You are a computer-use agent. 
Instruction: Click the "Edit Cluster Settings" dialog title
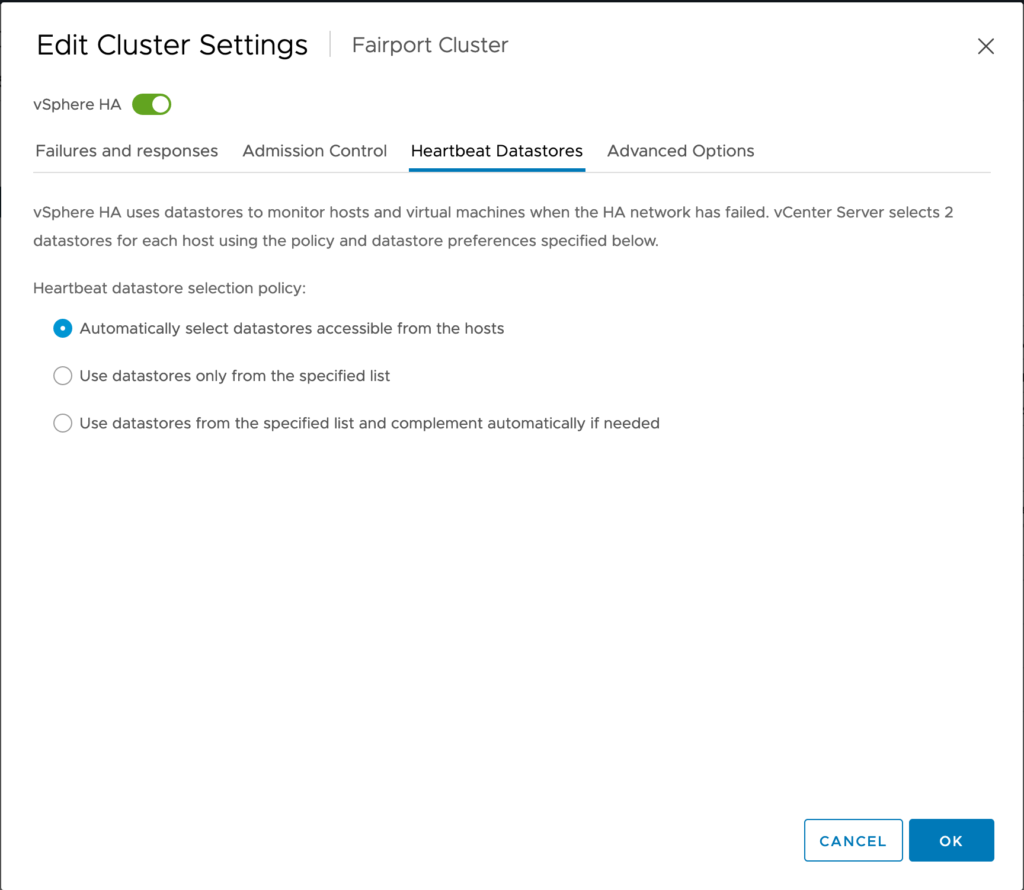(172, 45)
